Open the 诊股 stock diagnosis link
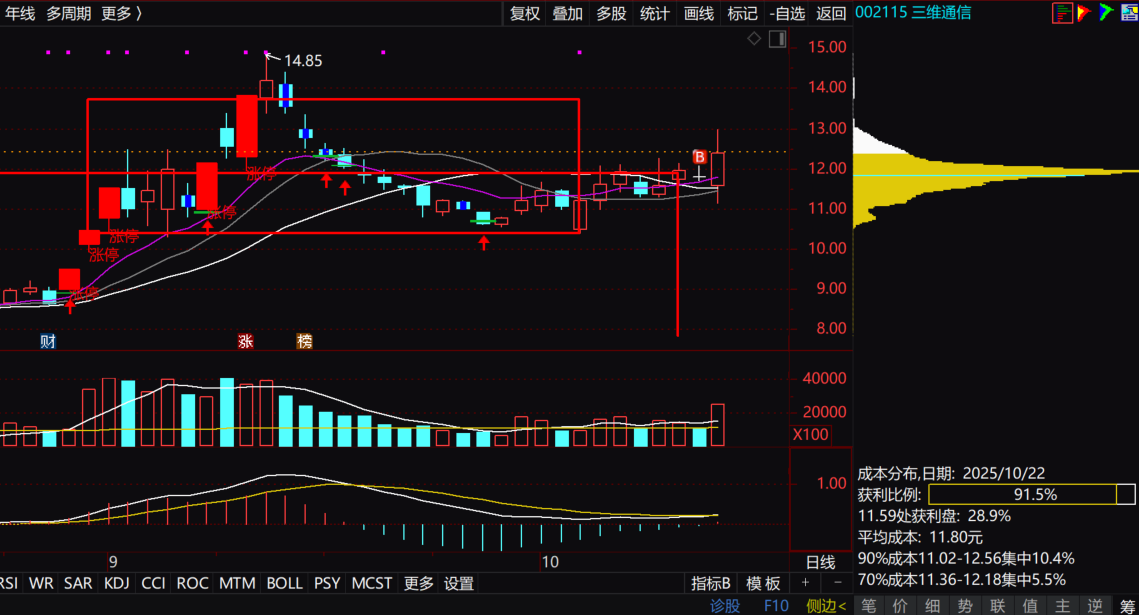This screenshot has height=615, width=1139. 724,606
